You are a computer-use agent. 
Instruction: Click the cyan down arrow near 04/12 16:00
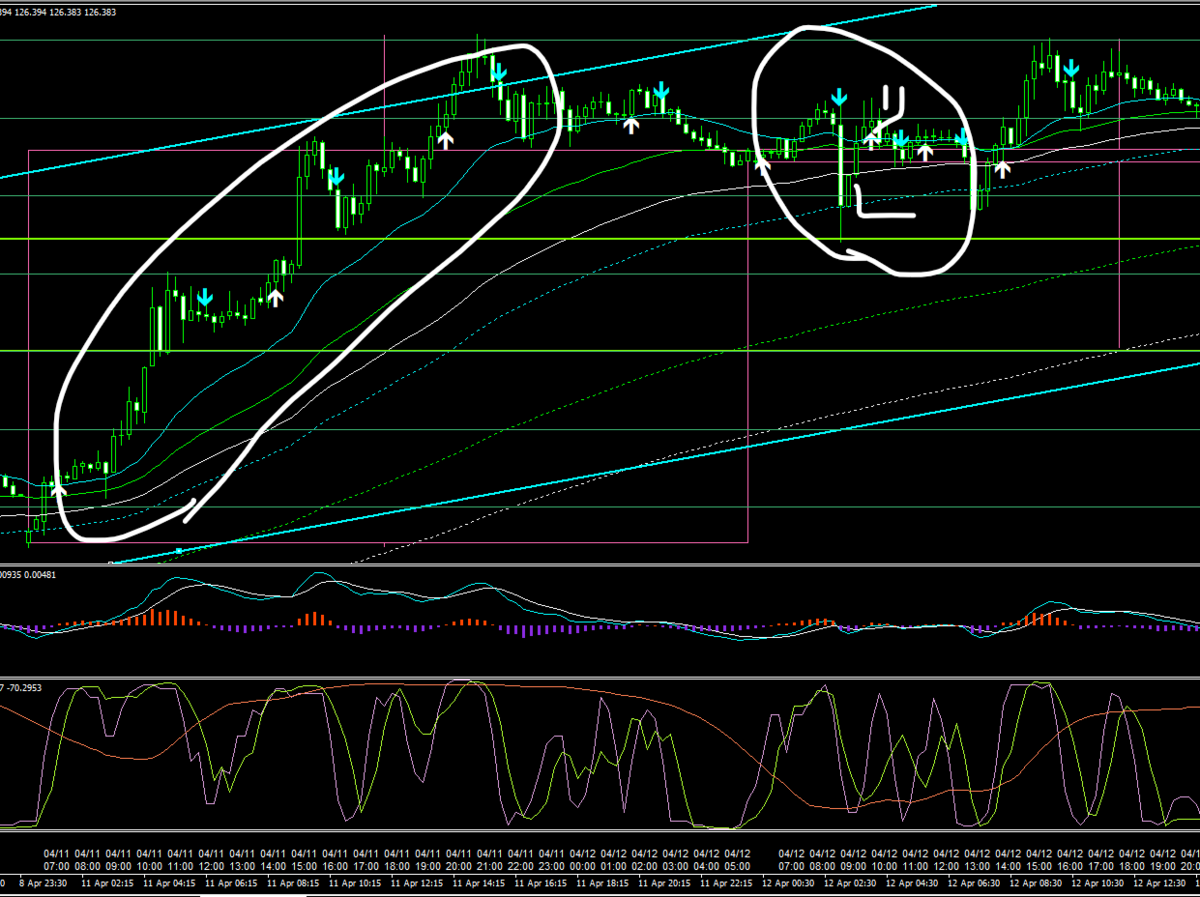pos(1071,68)
